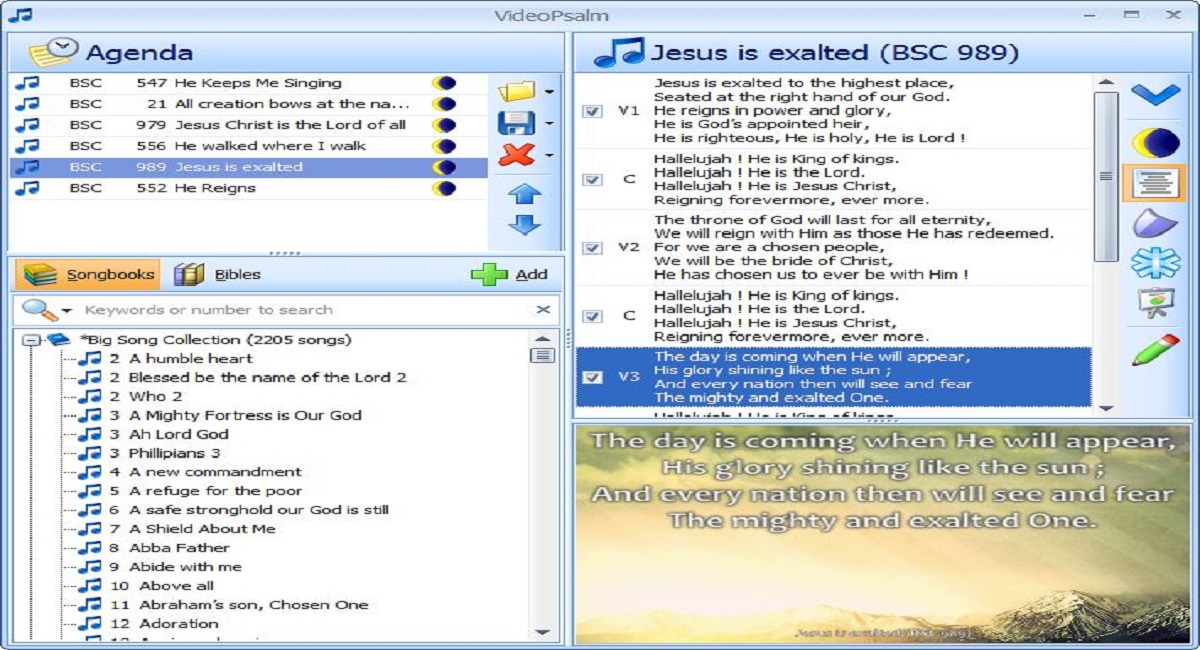Click the song tree scroll down arrow

(543, 632)
